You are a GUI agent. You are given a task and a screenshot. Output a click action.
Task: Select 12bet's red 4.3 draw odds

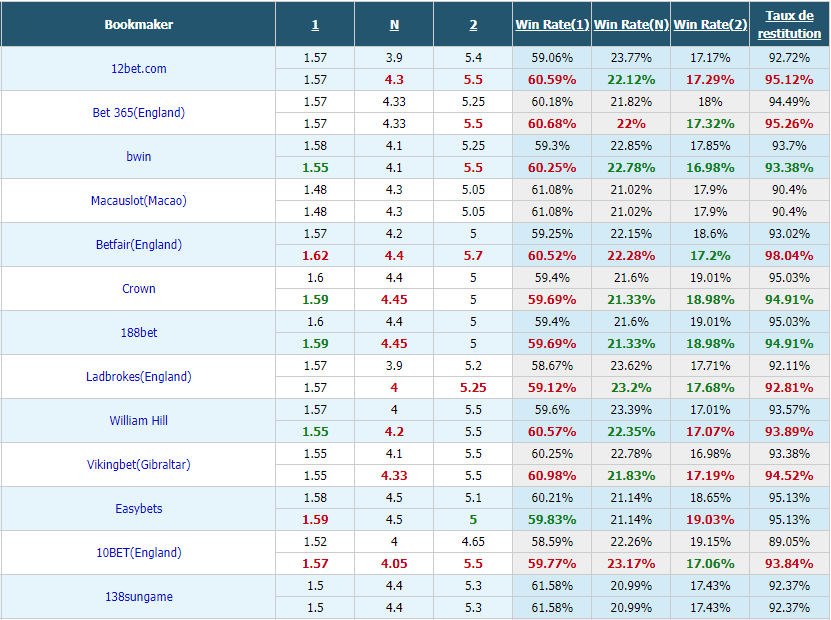pos(394,79)
